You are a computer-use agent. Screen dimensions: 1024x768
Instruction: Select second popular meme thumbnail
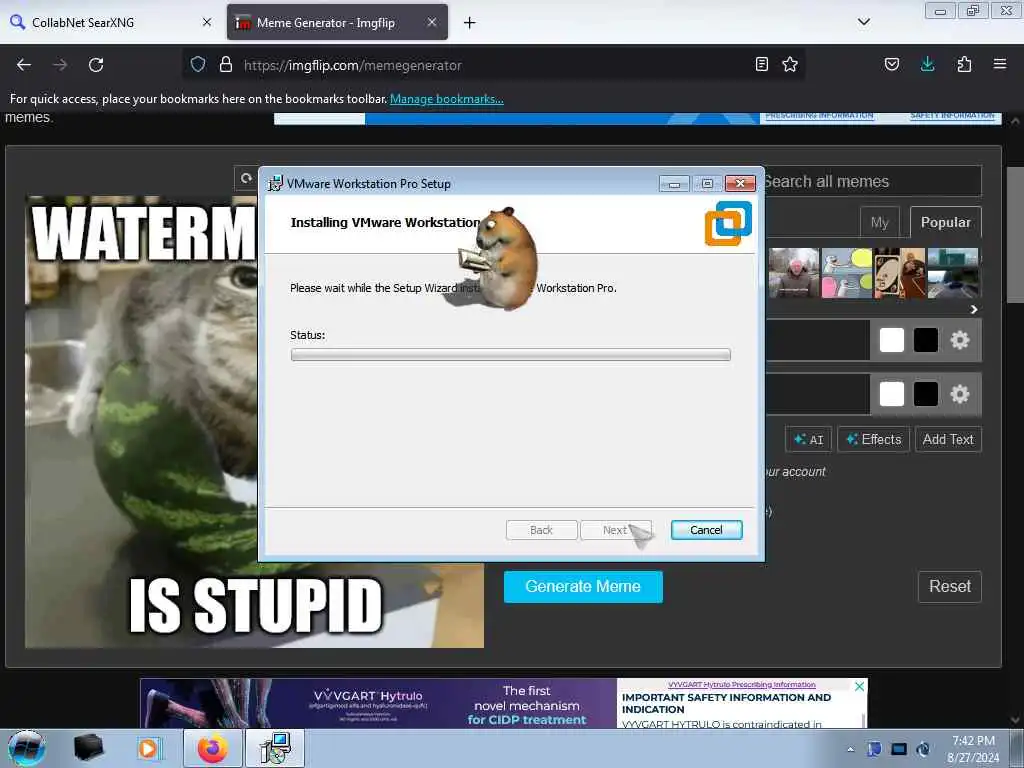tap(847, 273)
